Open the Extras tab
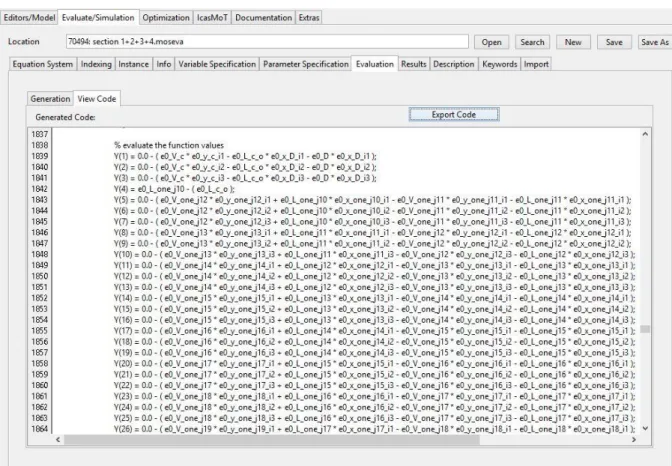 [x=309, y=18]
